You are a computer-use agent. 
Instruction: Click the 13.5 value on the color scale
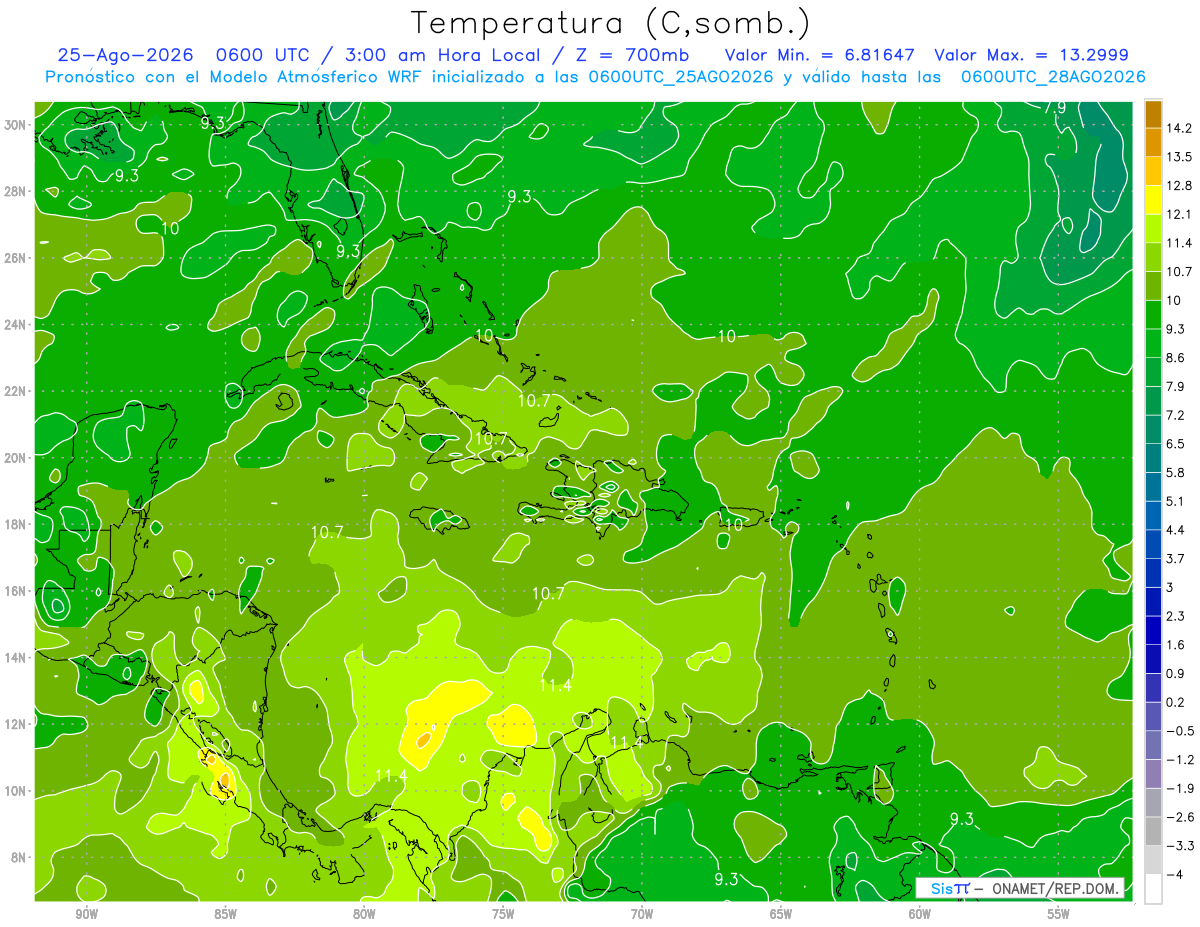pos(1179,157)
